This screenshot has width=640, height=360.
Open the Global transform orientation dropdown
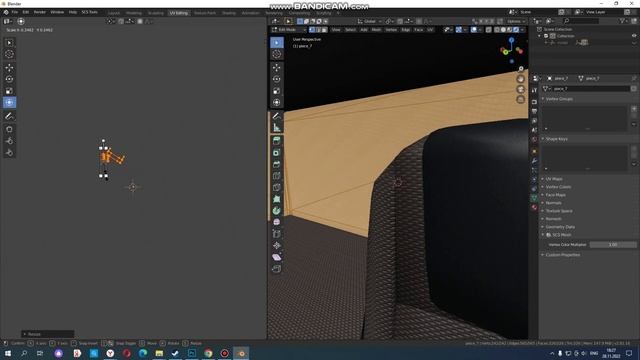(369, 21)
